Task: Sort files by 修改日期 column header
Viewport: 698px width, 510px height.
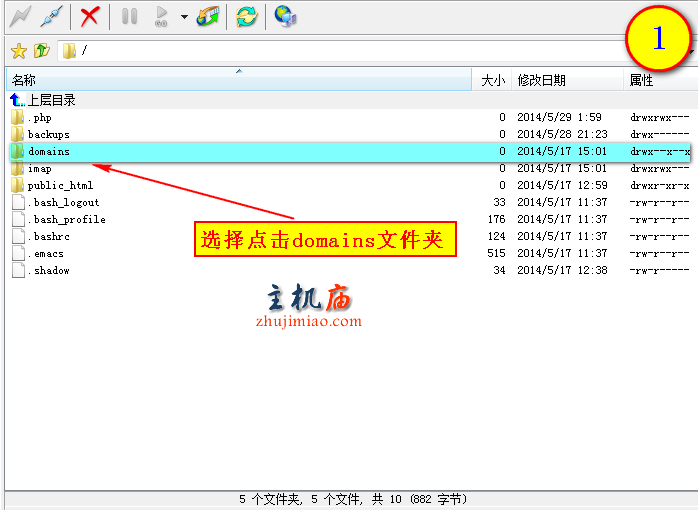Action: pos(568,80)
